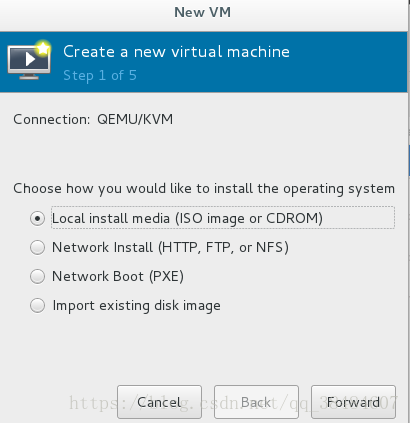The image size is (410, 423).
Task: Click the 'Connection: QEMU/KVM' text
Action: pyautogui.click(x=93, y=119)
